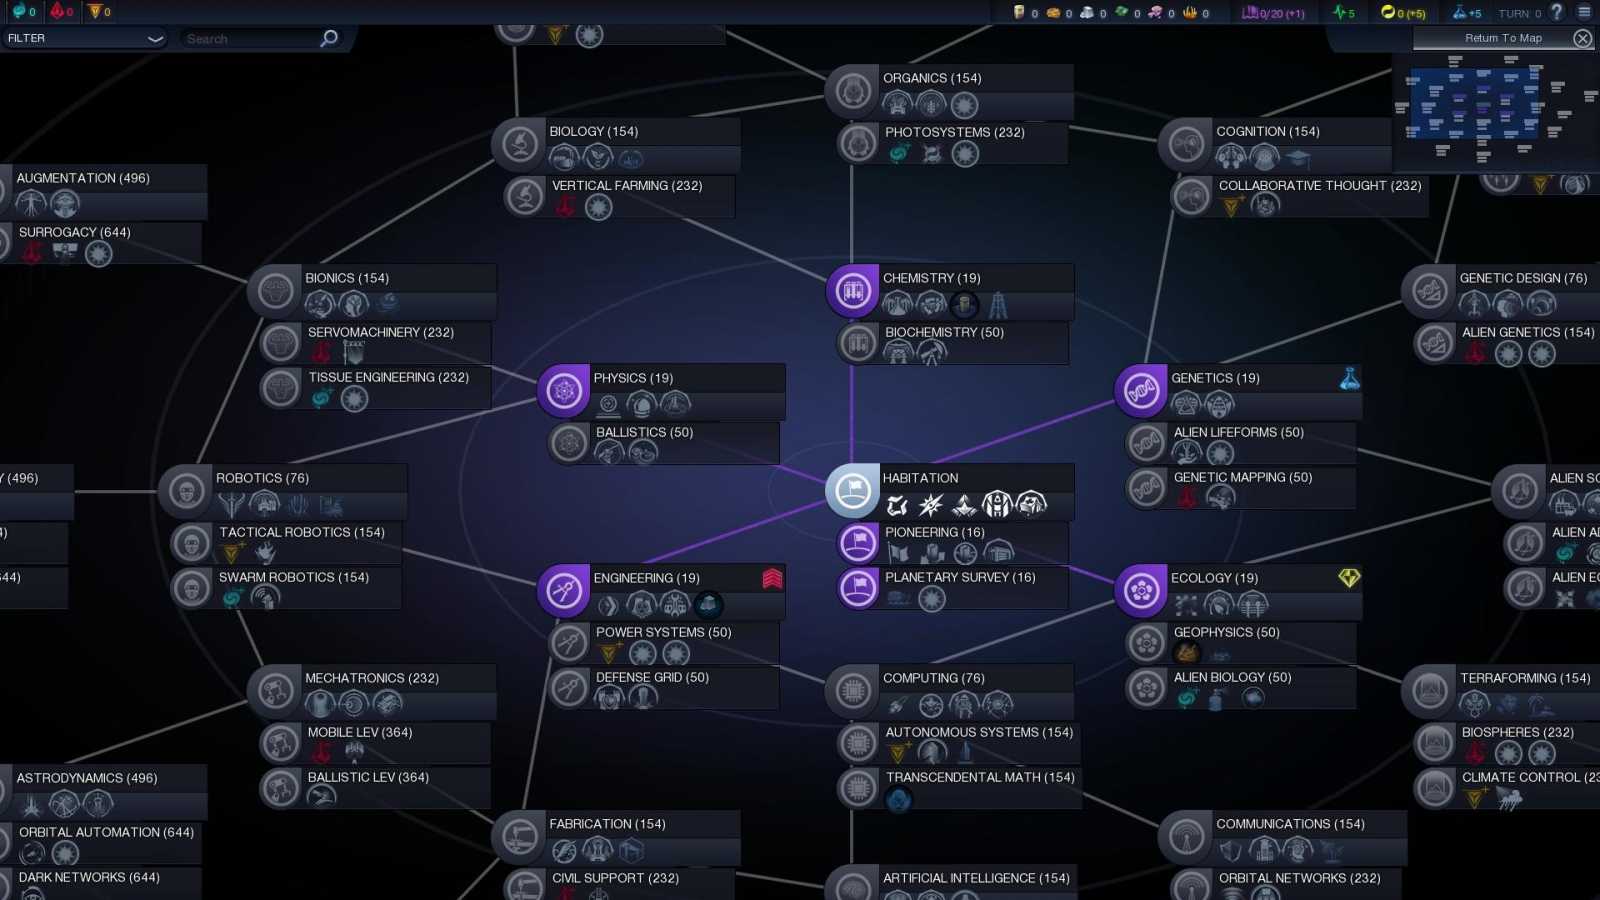Click the science flask icon on Genetics
Image resolution: width=1600 pixels, height=900 pixels.
(x=1350, y=378)
